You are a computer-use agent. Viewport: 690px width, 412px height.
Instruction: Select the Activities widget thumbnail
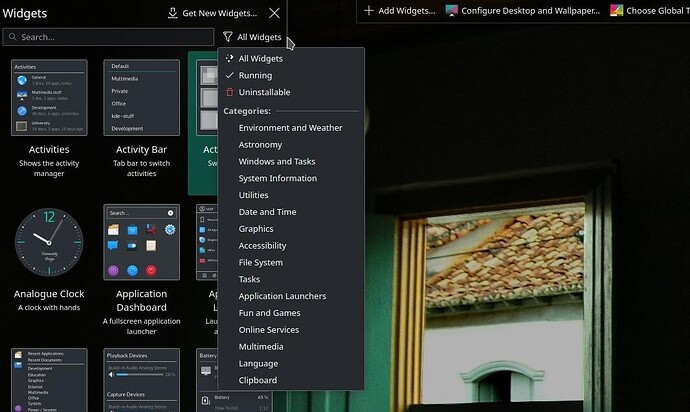pyautogui.click(x=49, y=97)
